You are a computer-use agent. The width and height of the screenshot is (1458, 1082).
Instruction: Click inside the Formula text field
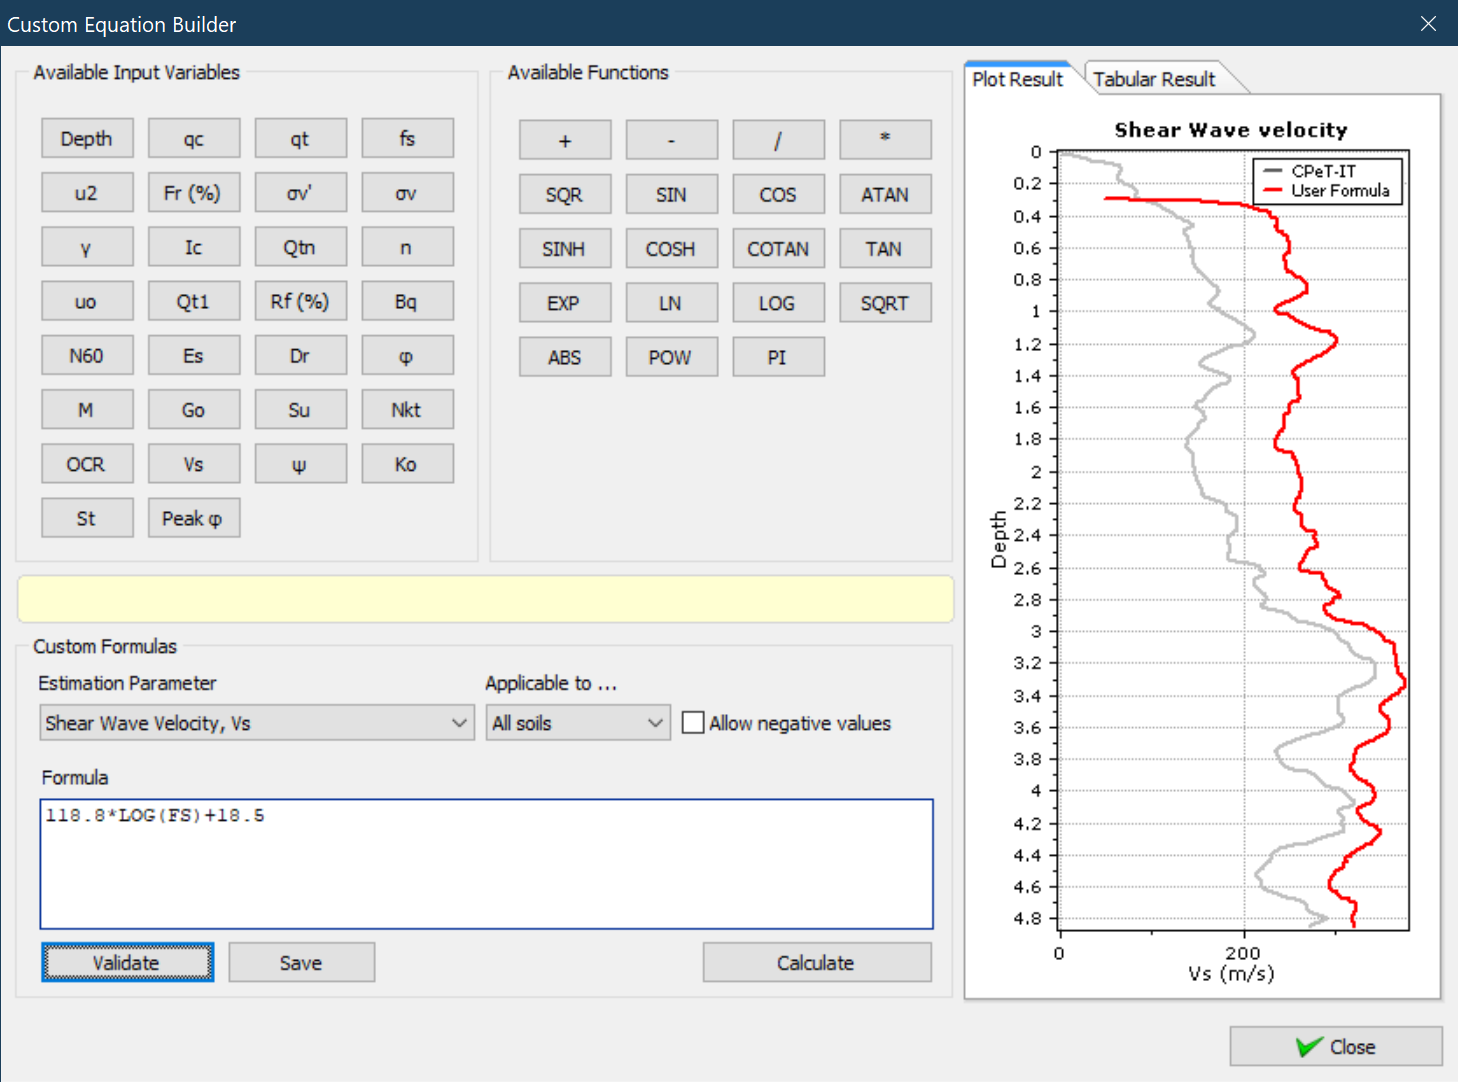[486, 865]
